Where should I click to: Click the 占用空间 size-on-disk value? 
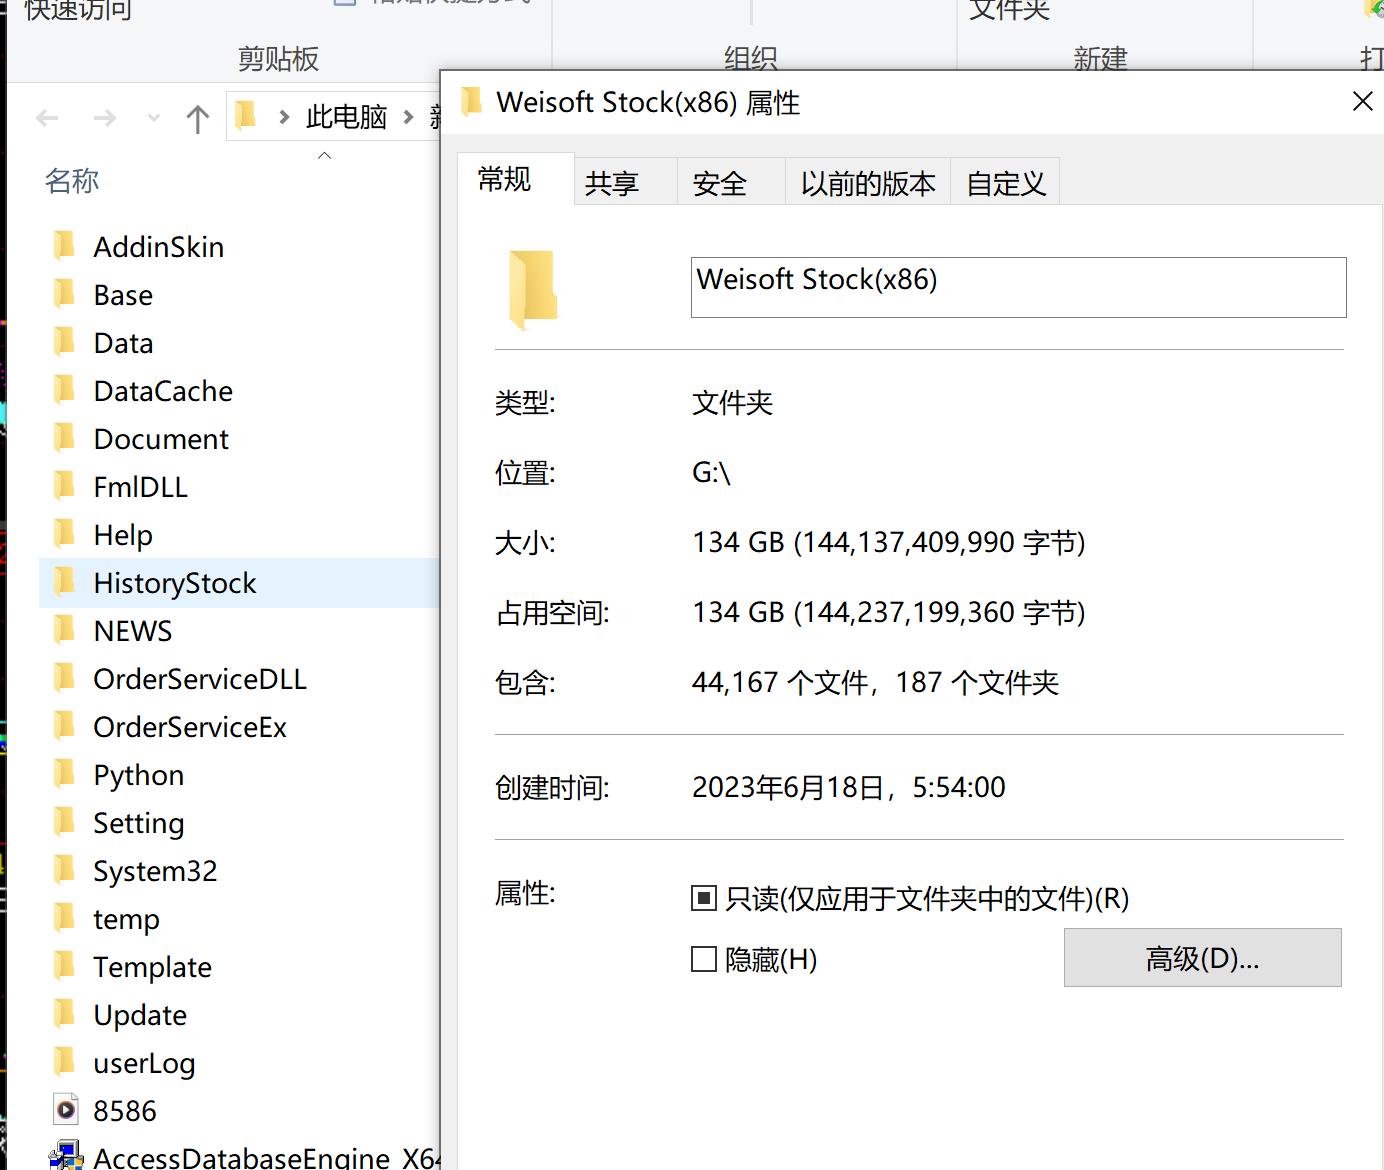coord(888,613)
